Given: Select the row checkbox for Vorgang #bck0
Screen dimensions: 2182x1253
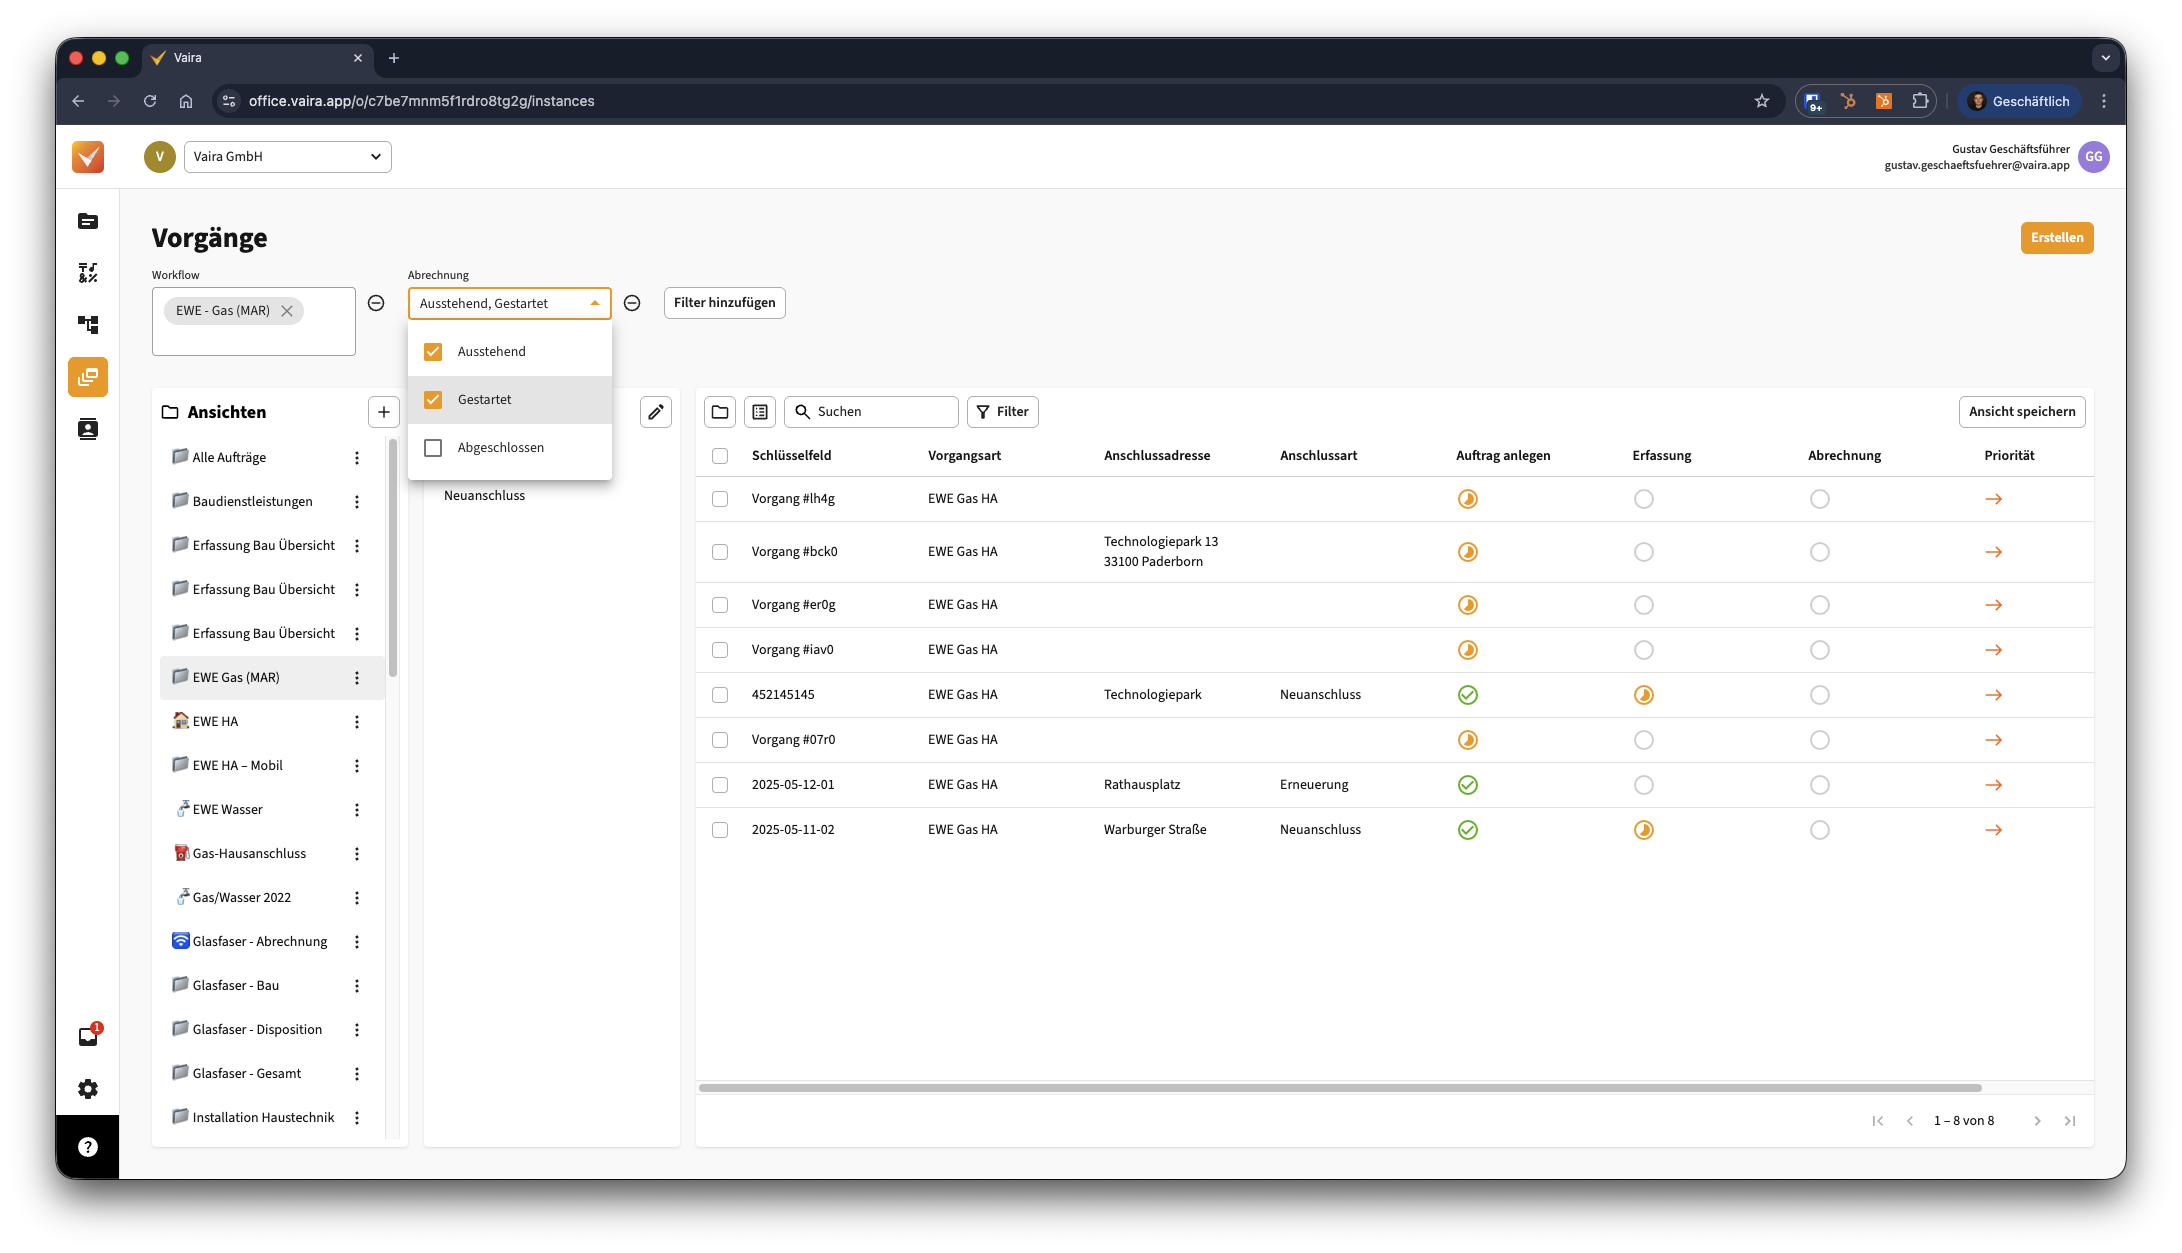Looking at the screenshot, I should tap(720, 552).
